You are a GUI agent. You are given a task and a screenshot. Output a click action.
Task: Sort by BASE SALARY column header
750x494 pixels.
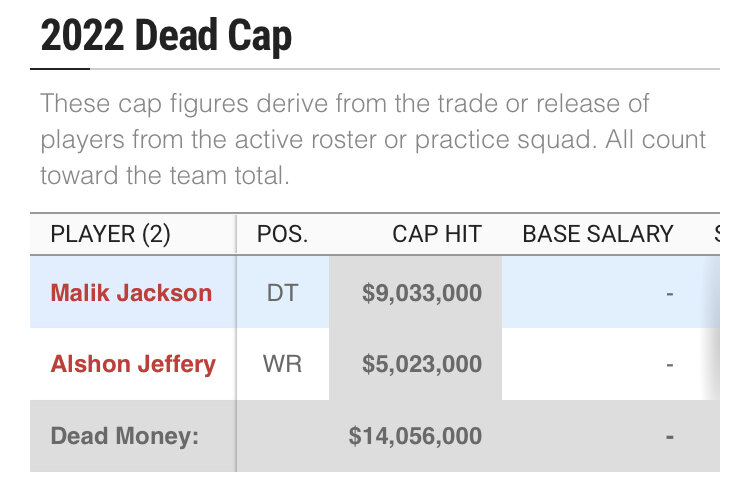598,235
